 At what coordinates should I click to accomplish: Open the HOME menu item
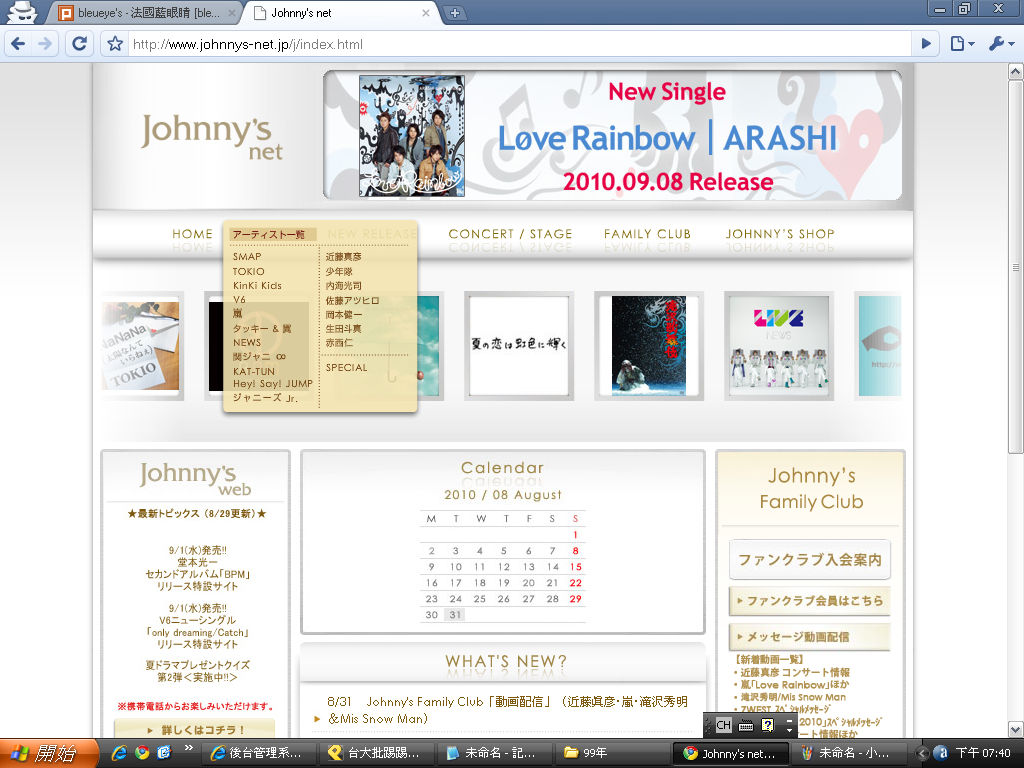pyautogui.click(x=192, y=234)
